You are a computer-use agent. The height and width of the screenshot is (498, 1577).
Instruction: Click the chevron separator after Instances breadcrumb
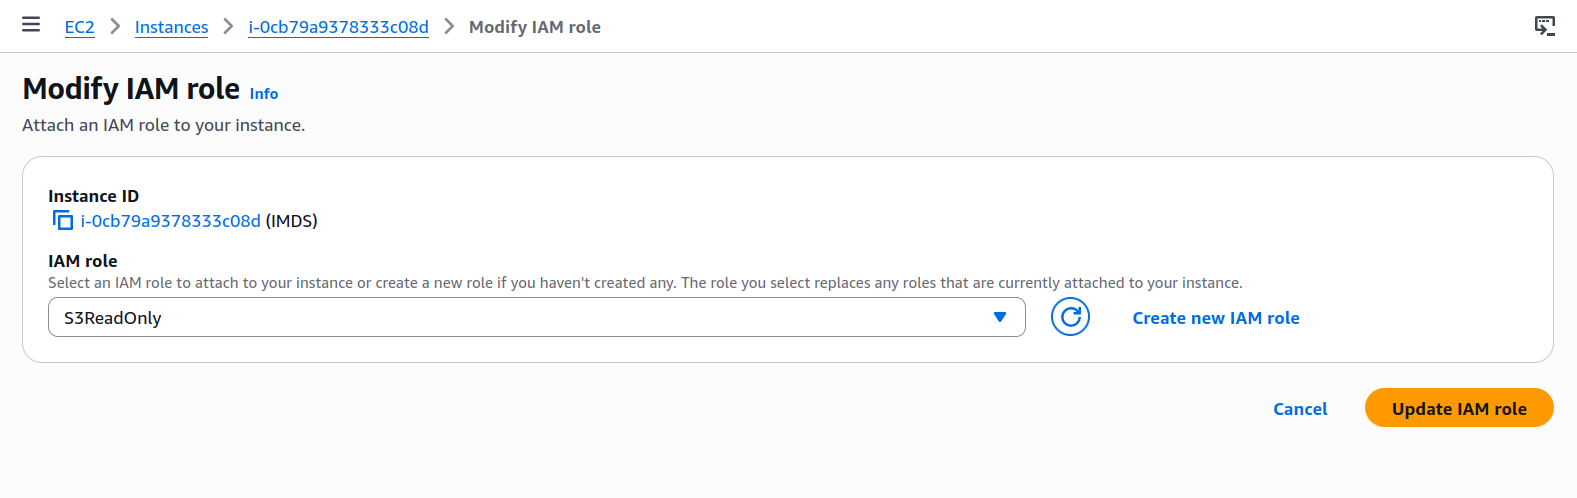coord(228,27)
